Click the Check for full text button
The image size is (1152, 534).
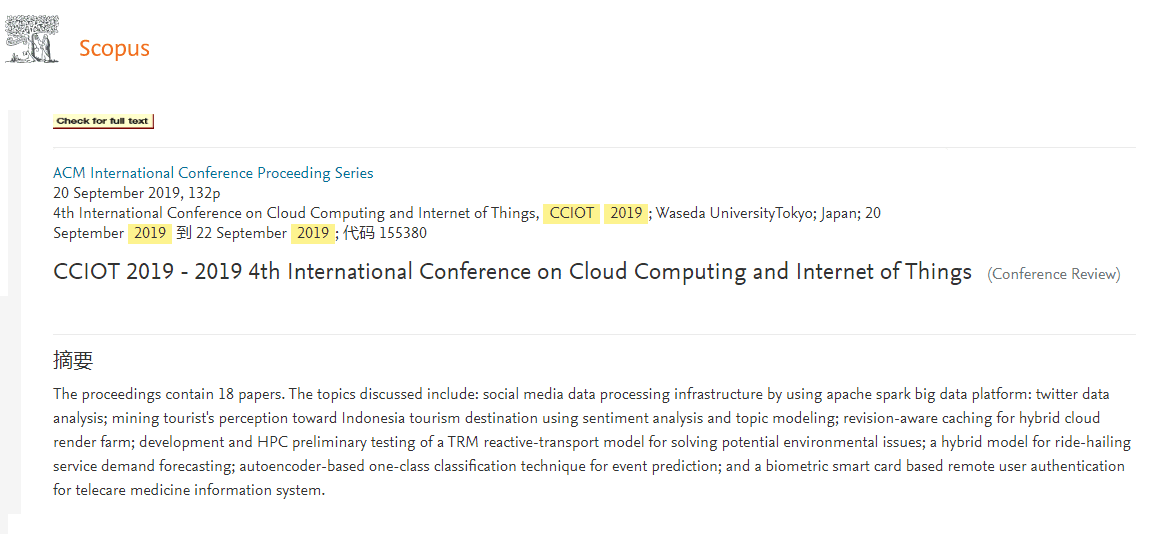[103, 121]
